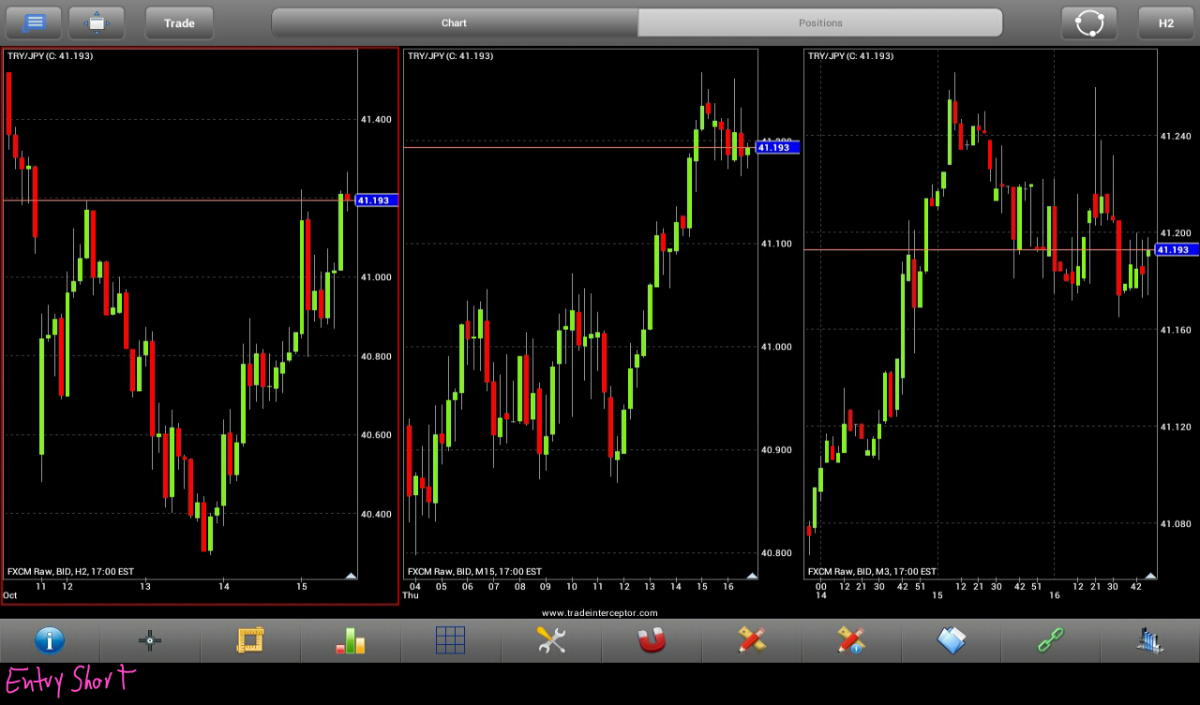1200x705 pixels.
Task: Click the 41.193 price tag on H2 chart
Action: 376,200
